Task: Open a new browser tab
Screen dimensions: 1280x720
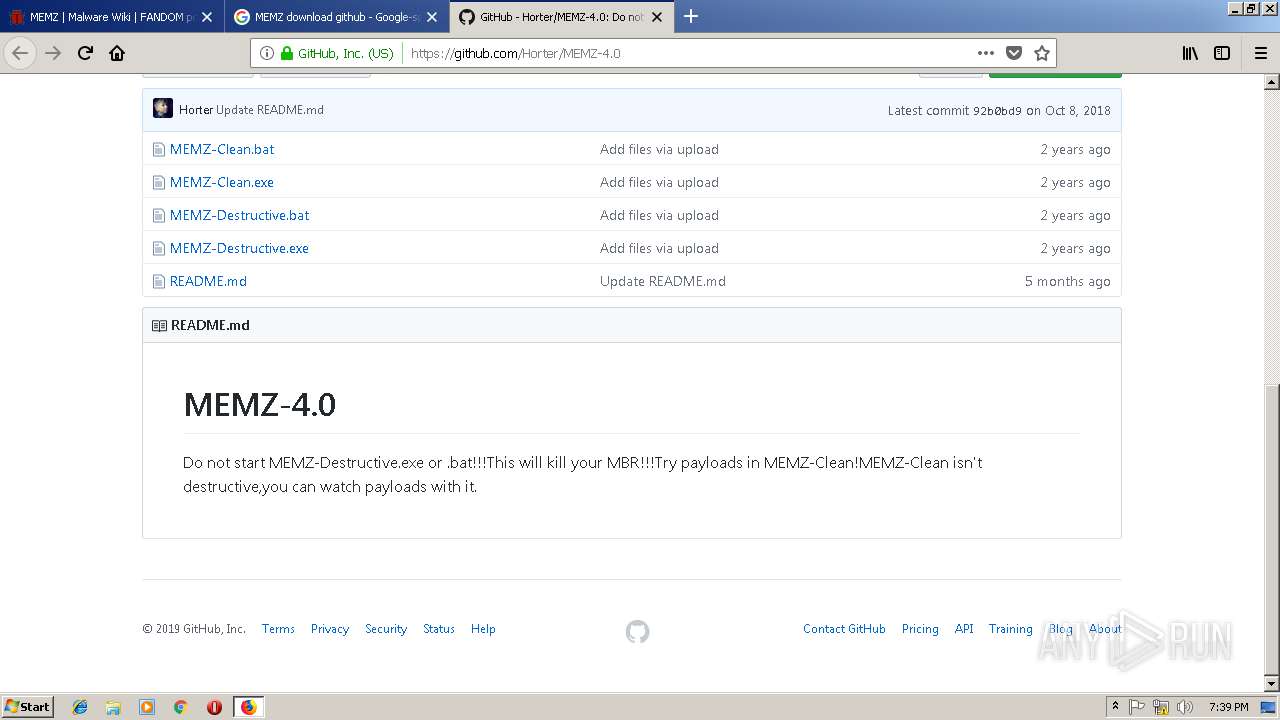Action: click(690, 16)
